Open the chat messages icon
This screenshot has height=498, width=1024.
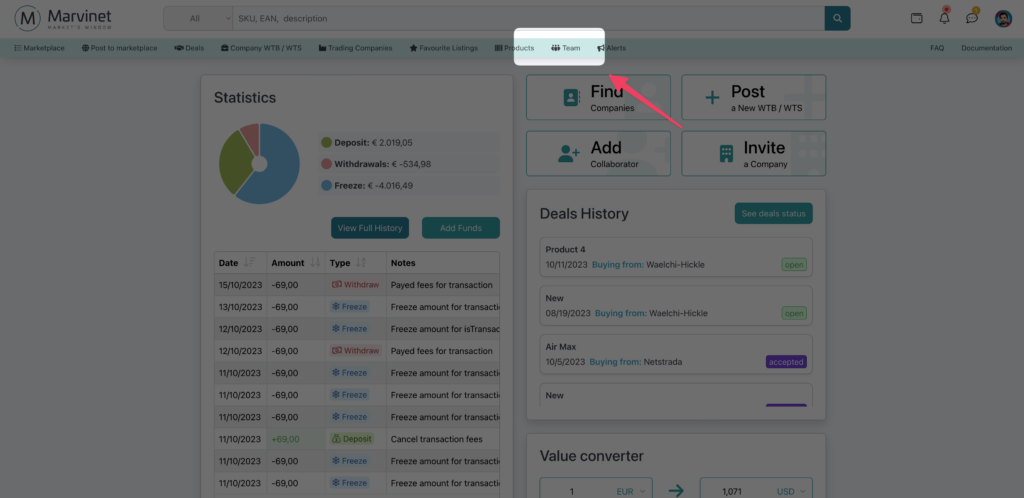[x=971, y=18]
